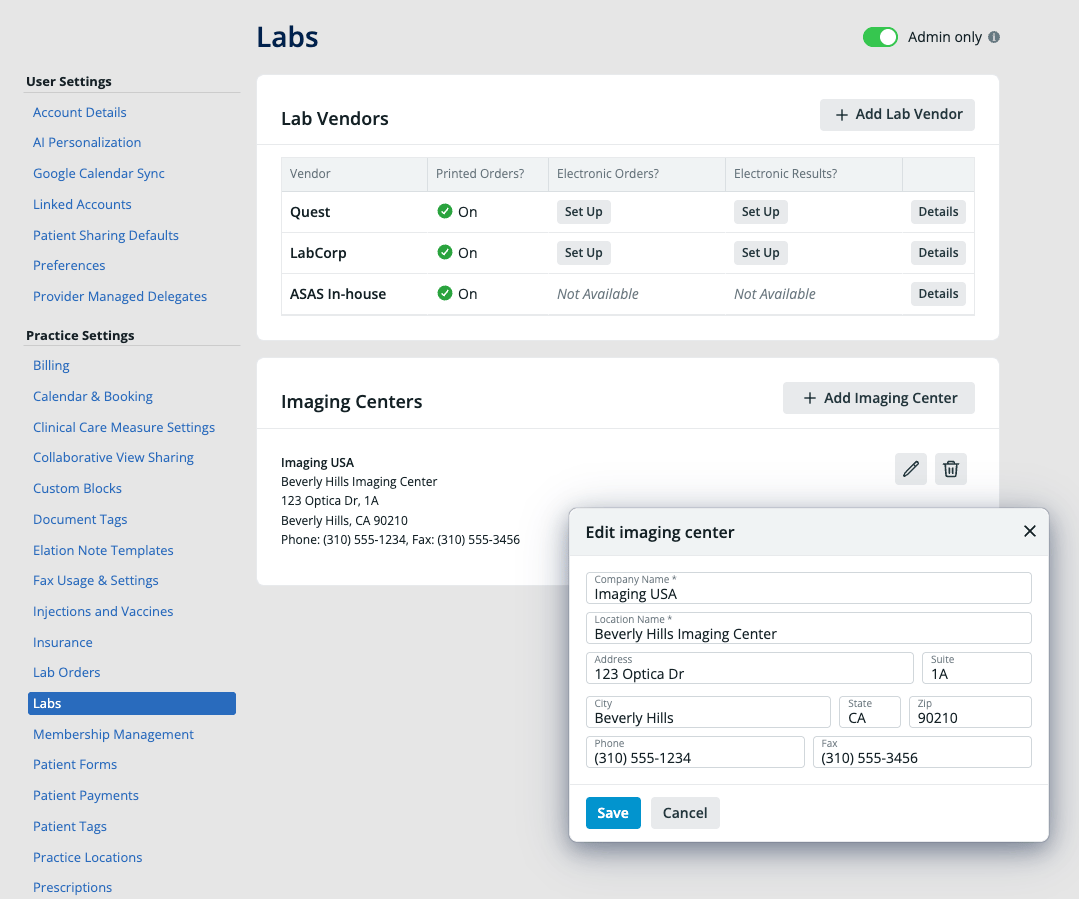Open Elation Note Templates
This screenshot has height=899, width=1079.
coord(103,551)
